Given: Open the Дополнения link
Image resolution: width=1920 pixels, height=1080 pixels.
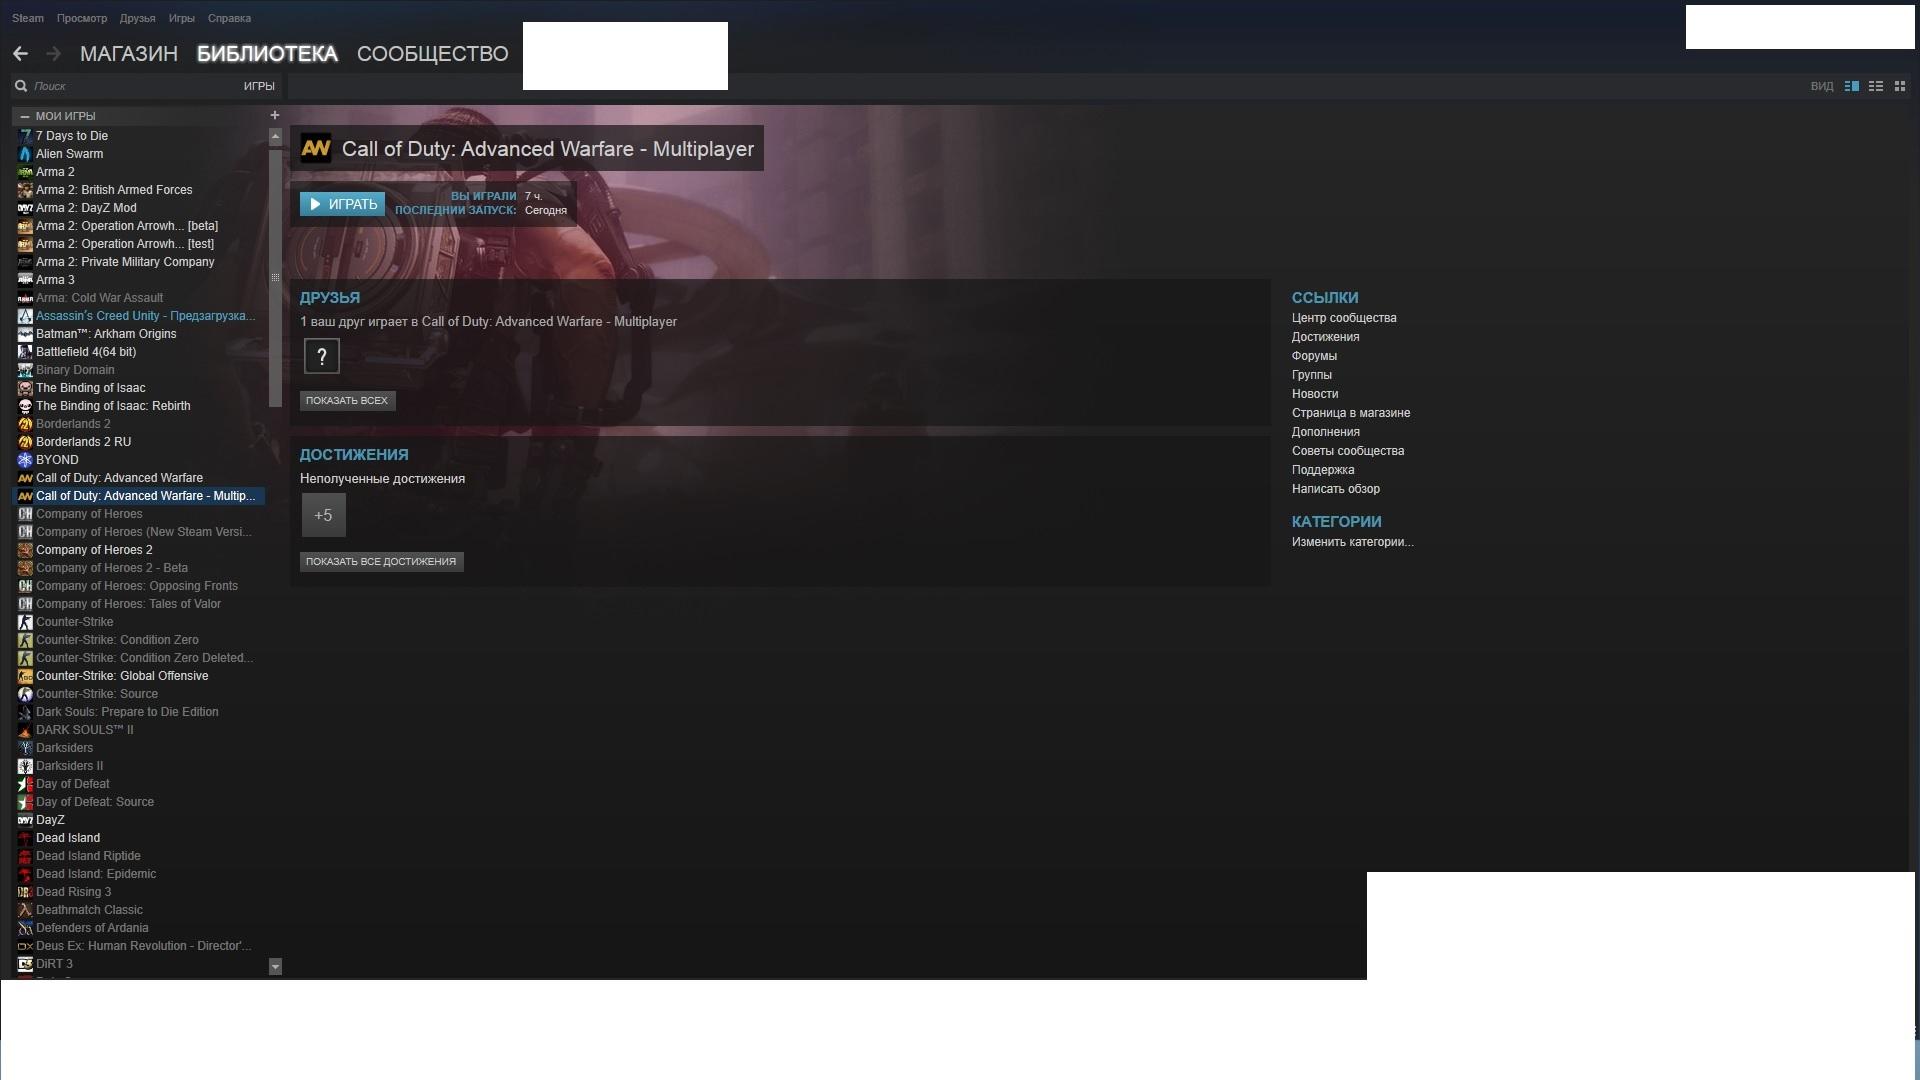Looking at the screenshot, I should point(1325,432).
